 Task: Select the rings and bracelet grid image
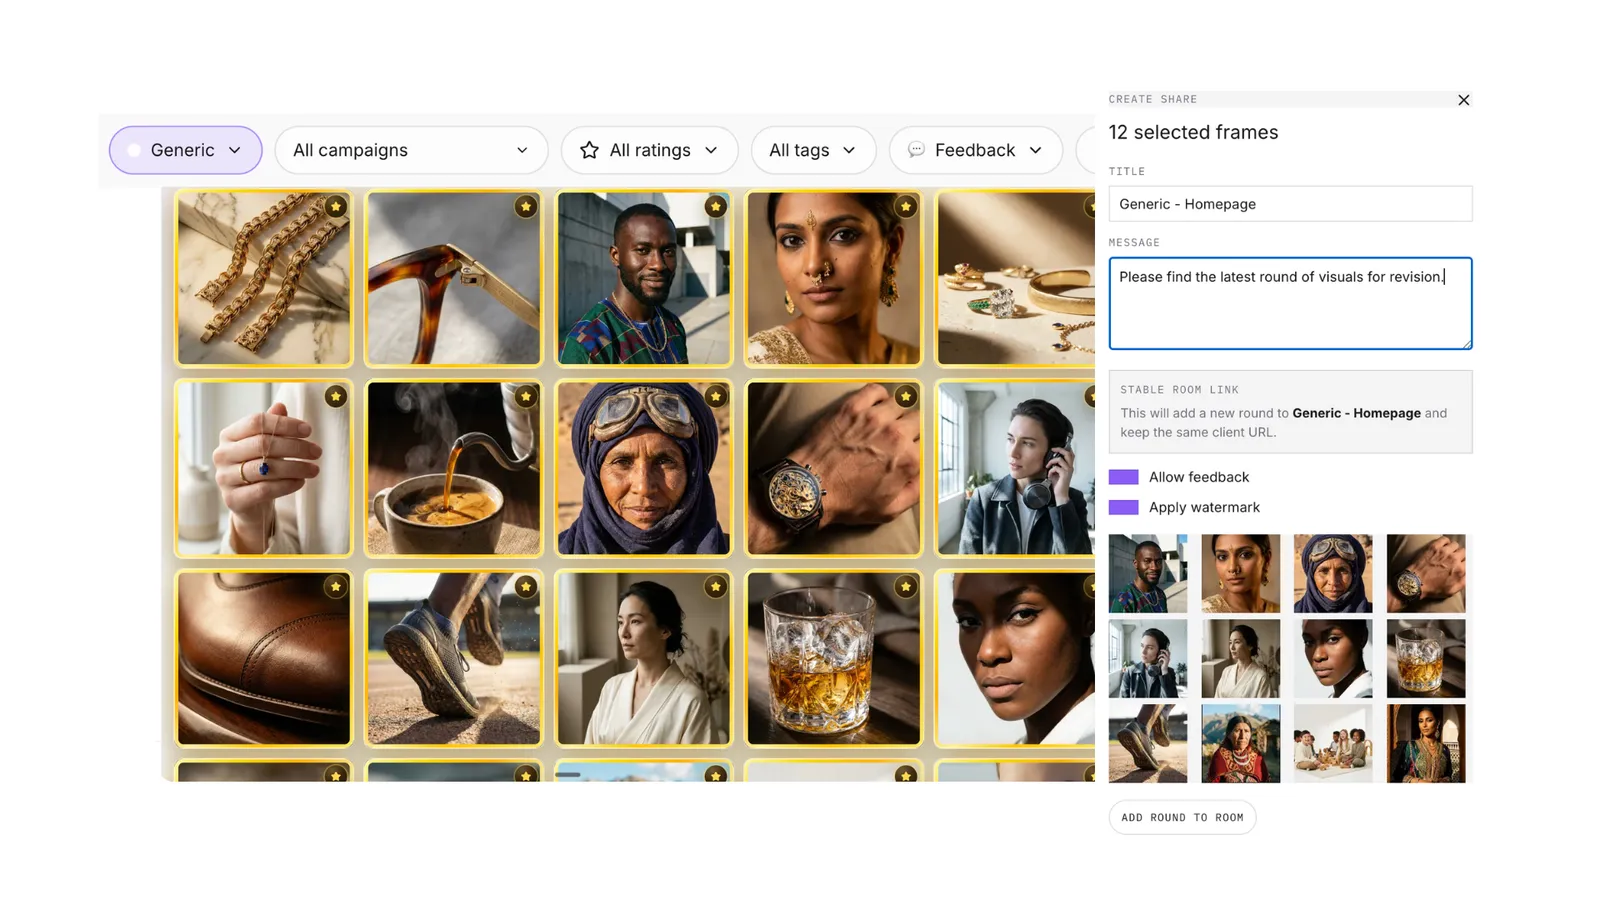point(1016,278)
